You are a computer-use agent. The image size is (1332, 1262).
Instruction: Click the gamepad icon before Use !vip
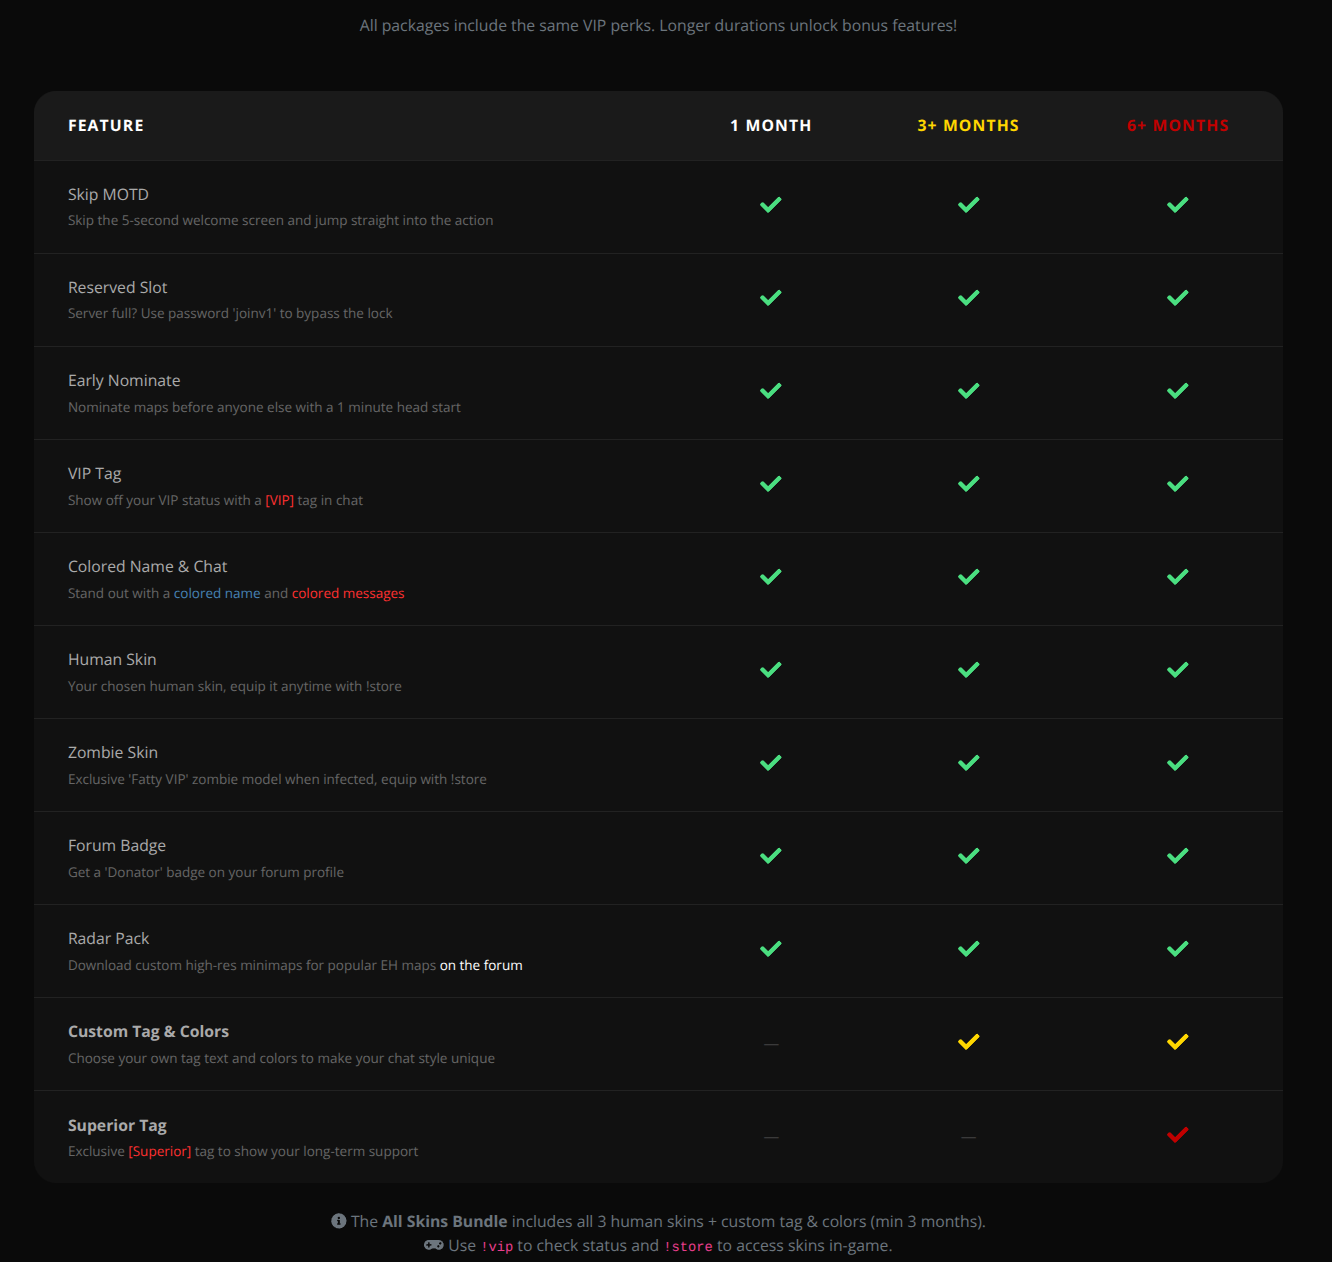pyautogui.click(x=433, y=1245)
